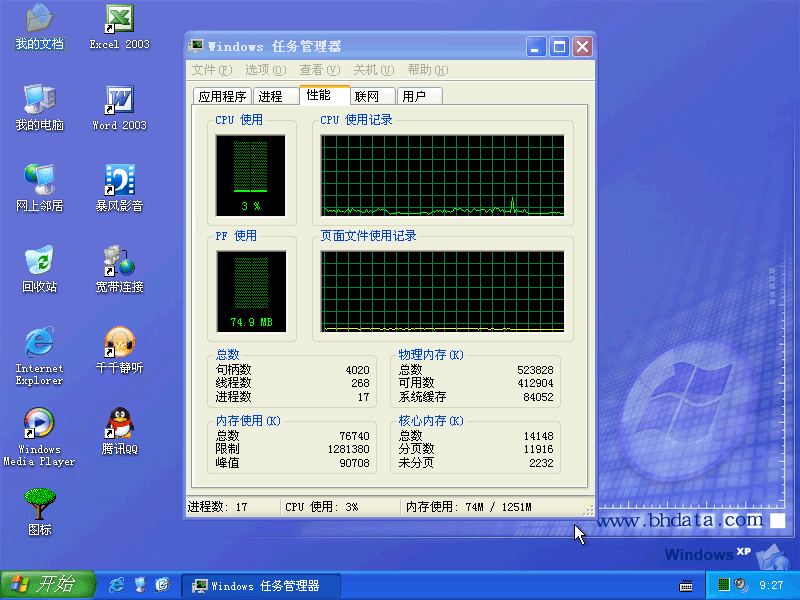The width and height of the screenshot is (800, 600).
Task: Click the CPU 使用记录 history graph
Action: tap(442, 176)
